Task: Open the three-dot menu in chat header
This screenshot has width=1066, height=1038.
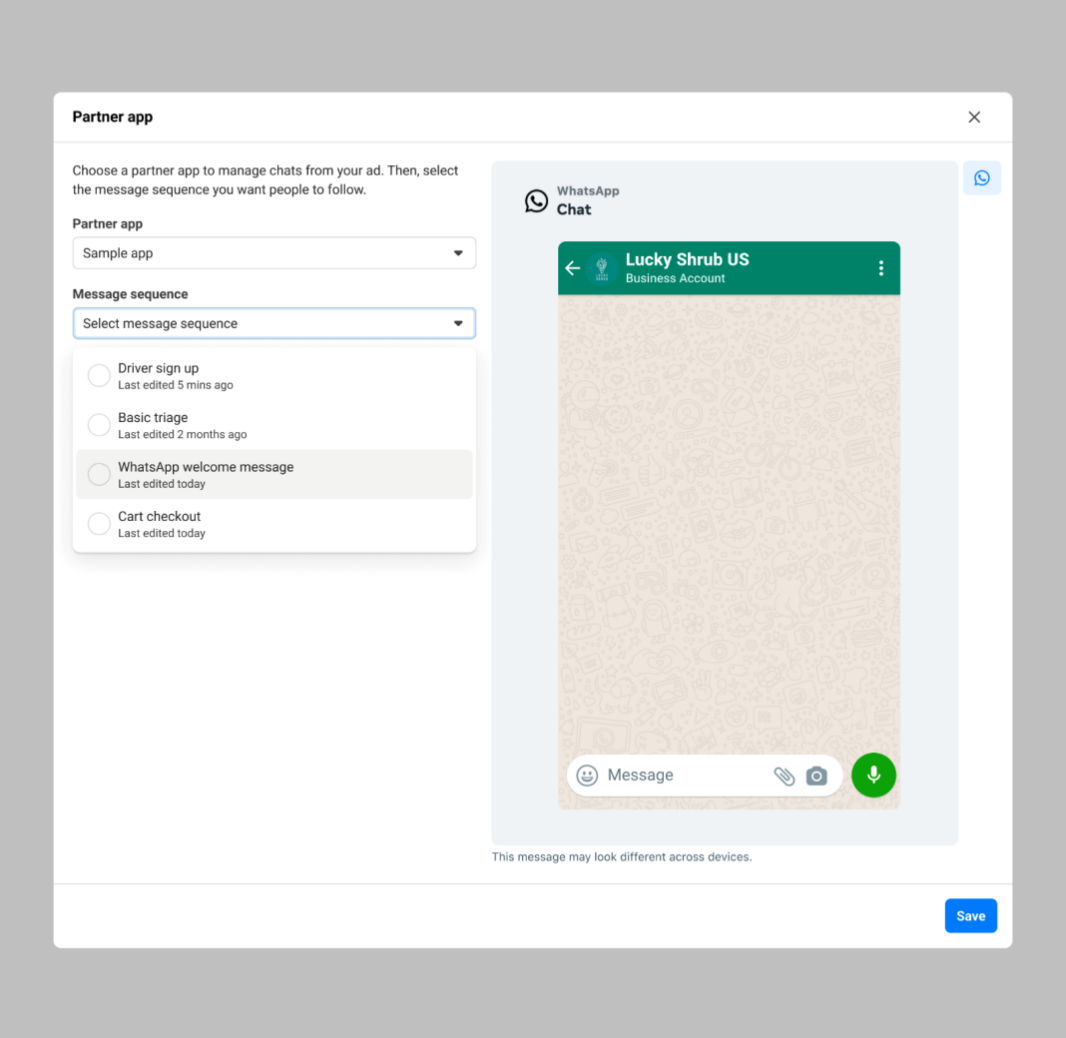Action: coord(881,268)
